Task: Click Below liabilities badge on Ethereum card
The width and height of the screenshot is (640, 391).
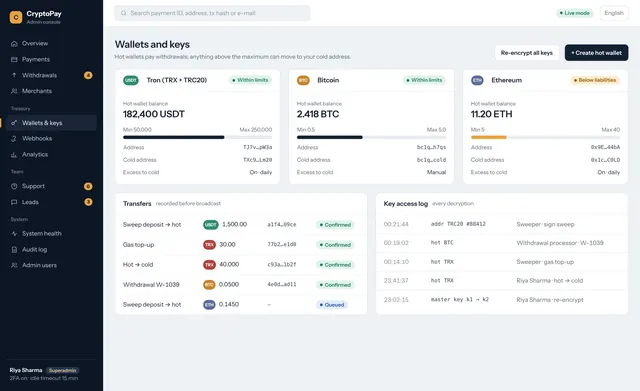Action: tap(595, 80)
